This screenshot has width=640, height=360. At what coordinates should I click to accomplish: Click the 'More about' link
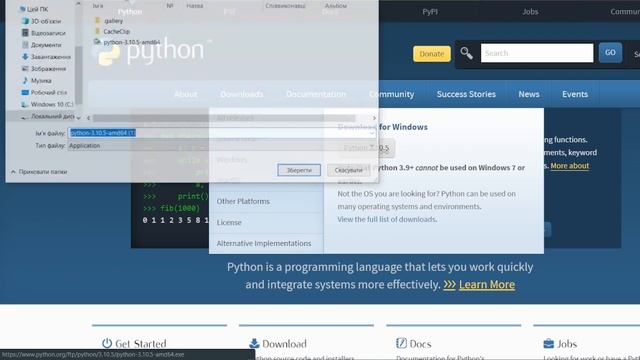[569, 166]
